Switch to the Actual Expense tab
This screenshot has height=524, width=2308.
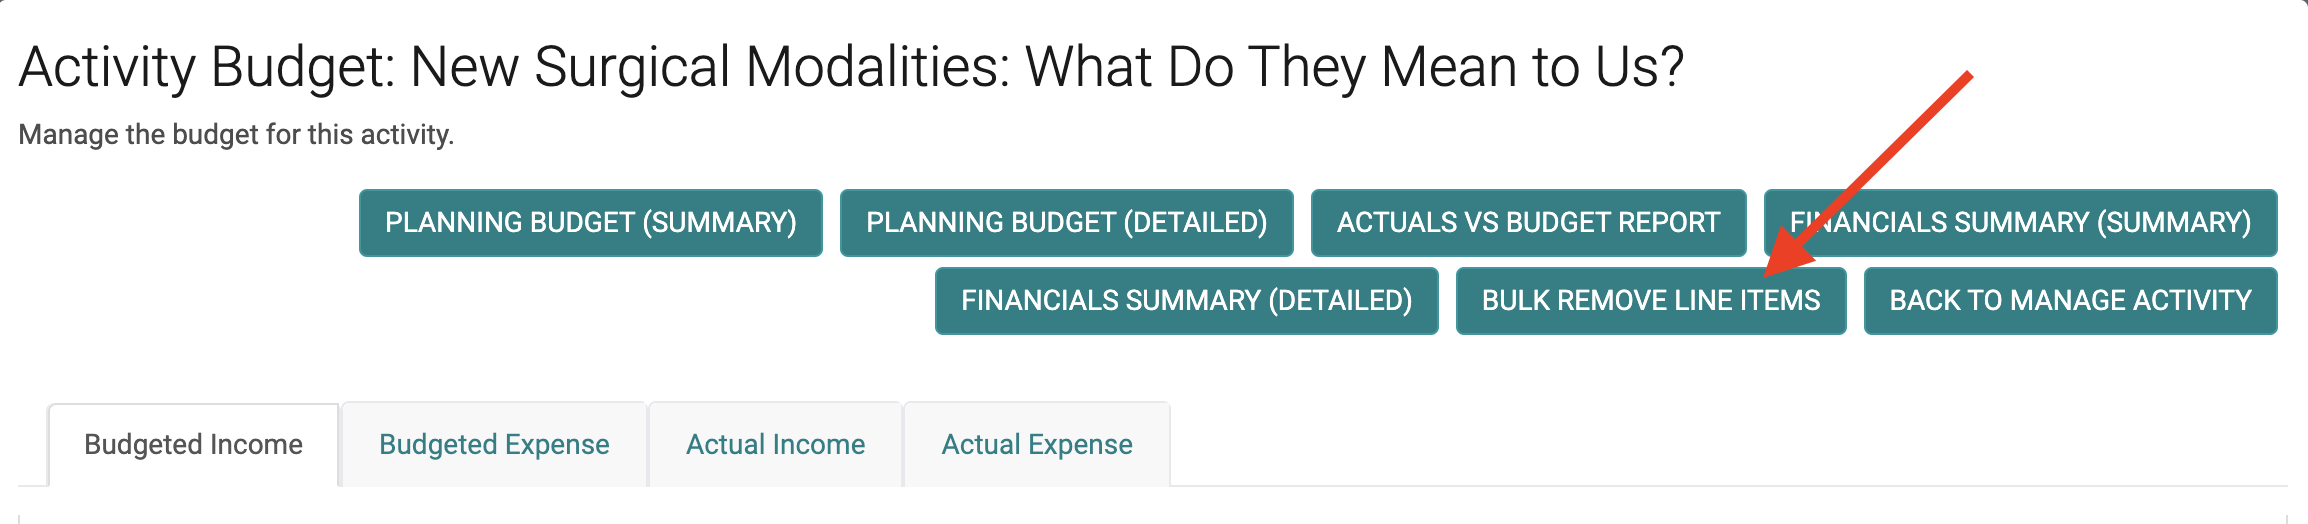pos(1037,444)
